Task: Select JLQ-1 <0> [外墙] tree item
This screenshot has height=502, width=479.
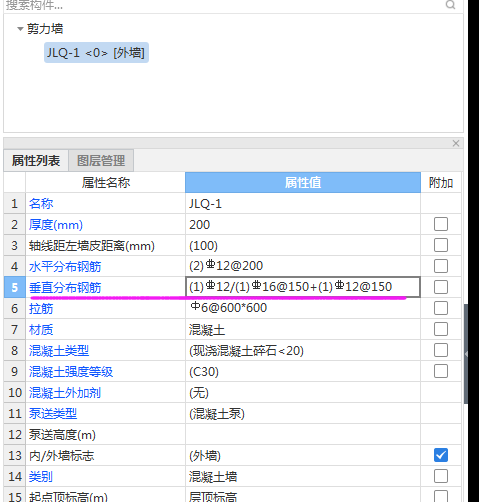Action: coord(96,53)
